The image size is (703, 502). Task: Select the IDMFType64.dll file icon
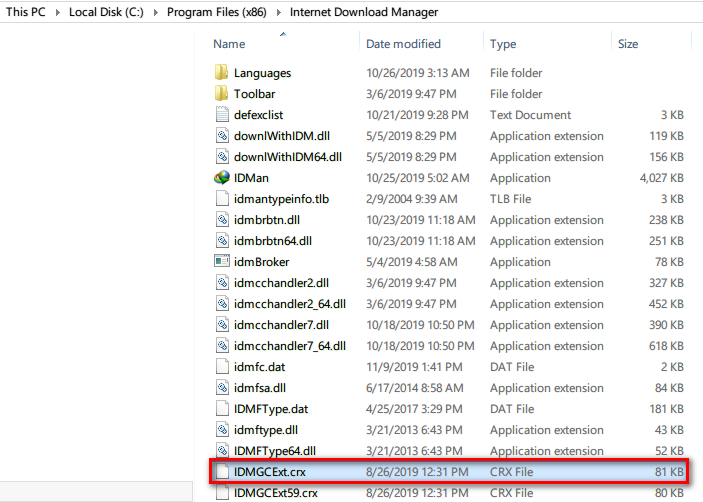[222, 450]
